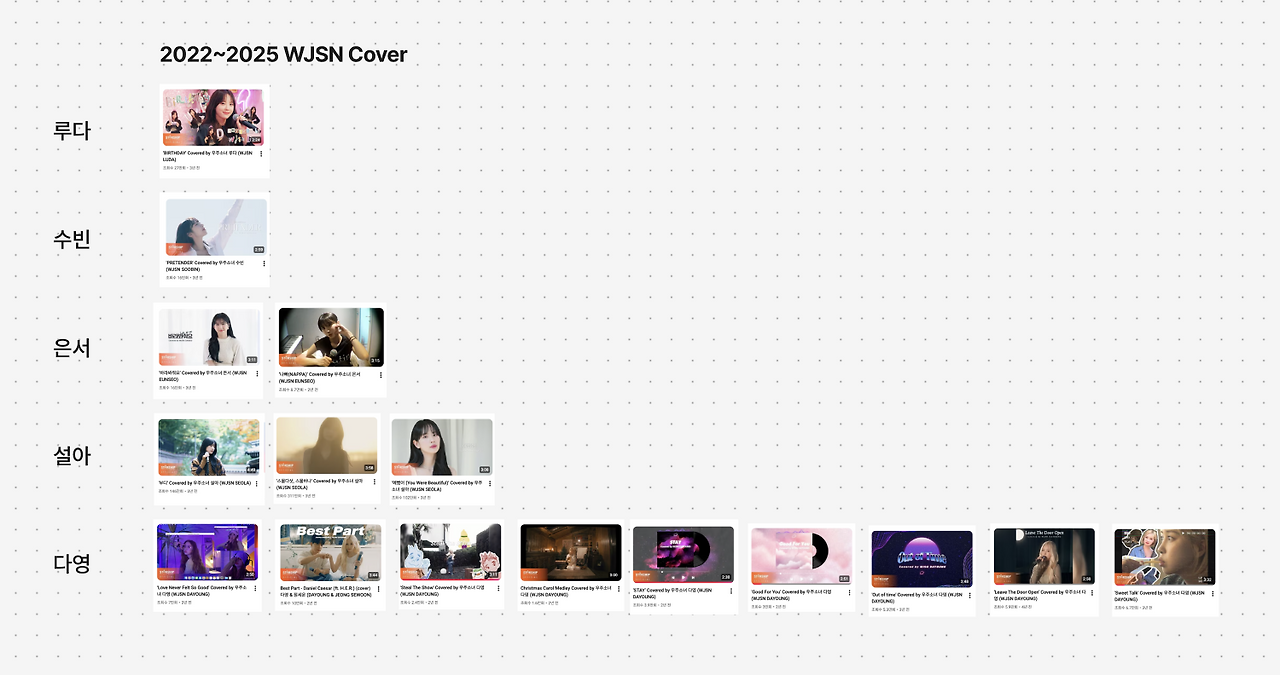
Task: Open the more menu on 'Love Never Felt So Good'
Action: (x=257, y=589)
